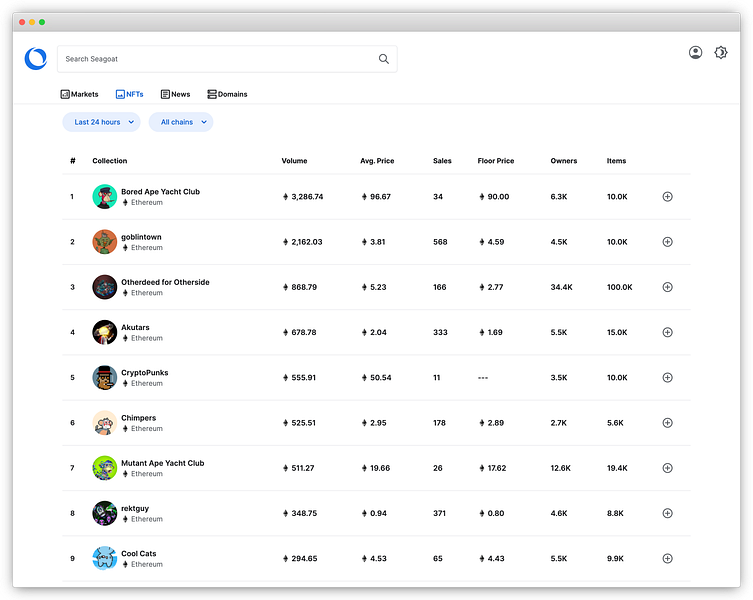Sort by Owners column header
The image size is (753, 600).
pos(564,161)
